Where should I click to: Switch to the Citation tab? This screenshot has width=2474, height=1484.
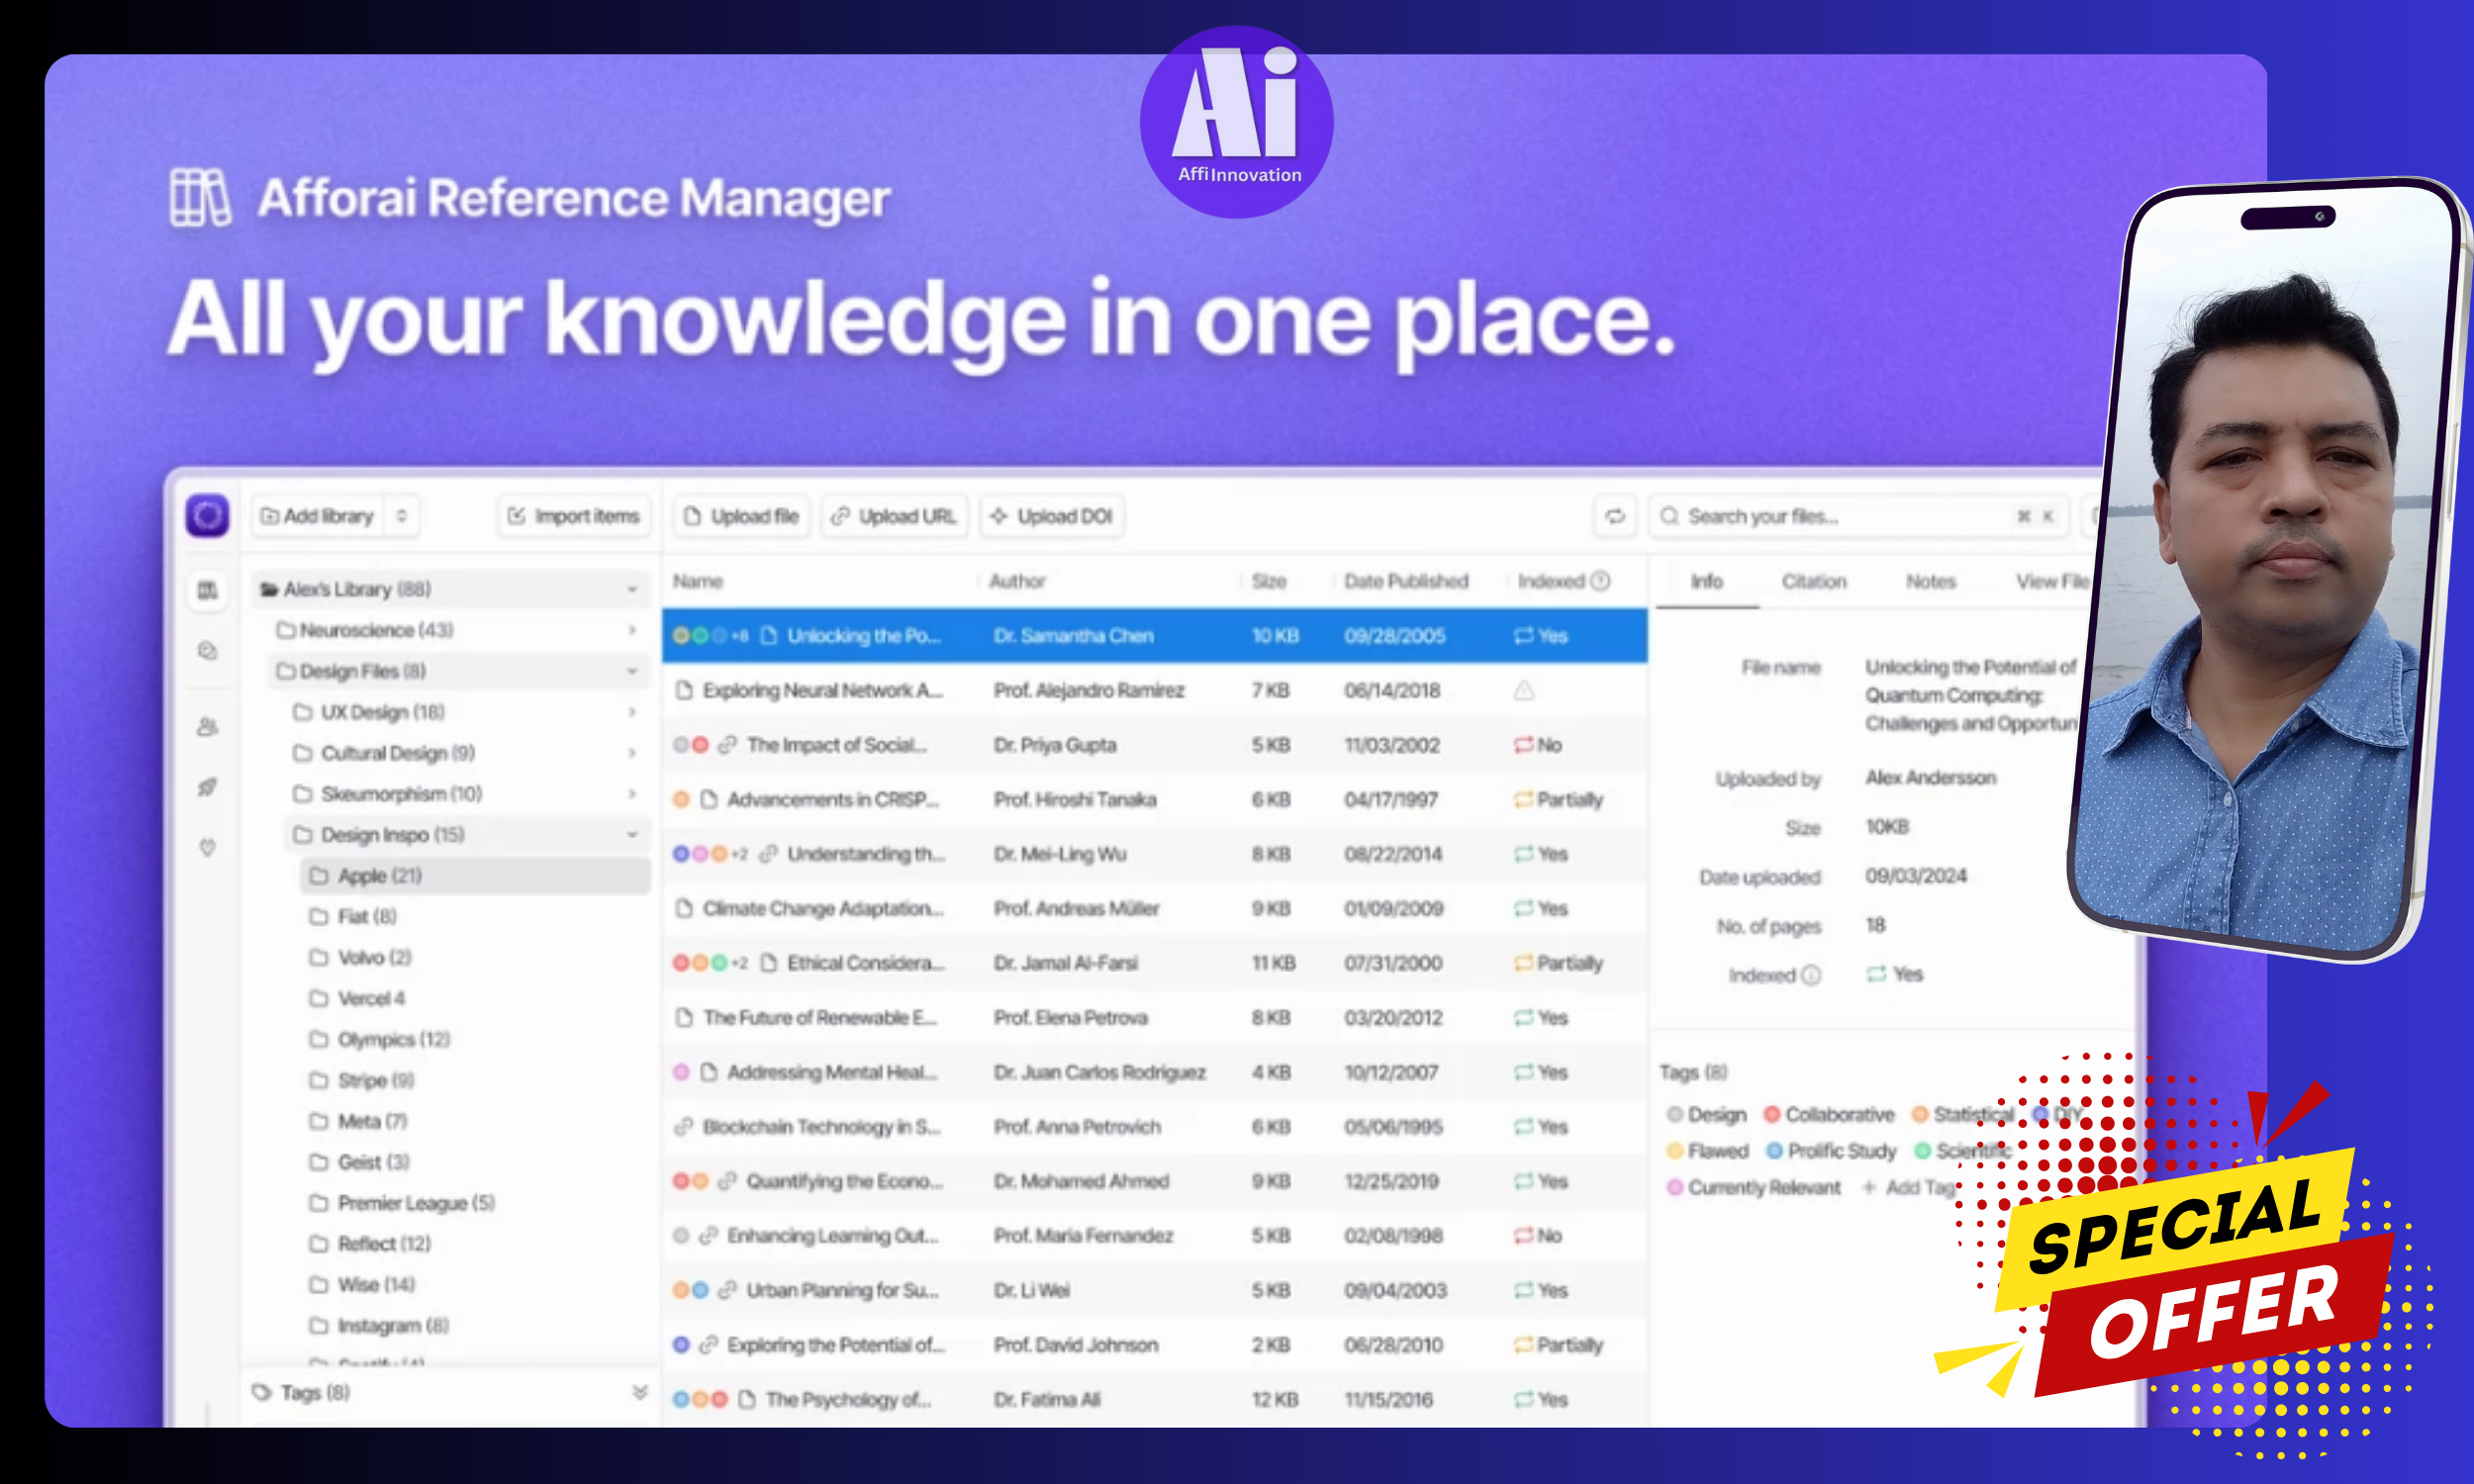[x=1814, y=582]
